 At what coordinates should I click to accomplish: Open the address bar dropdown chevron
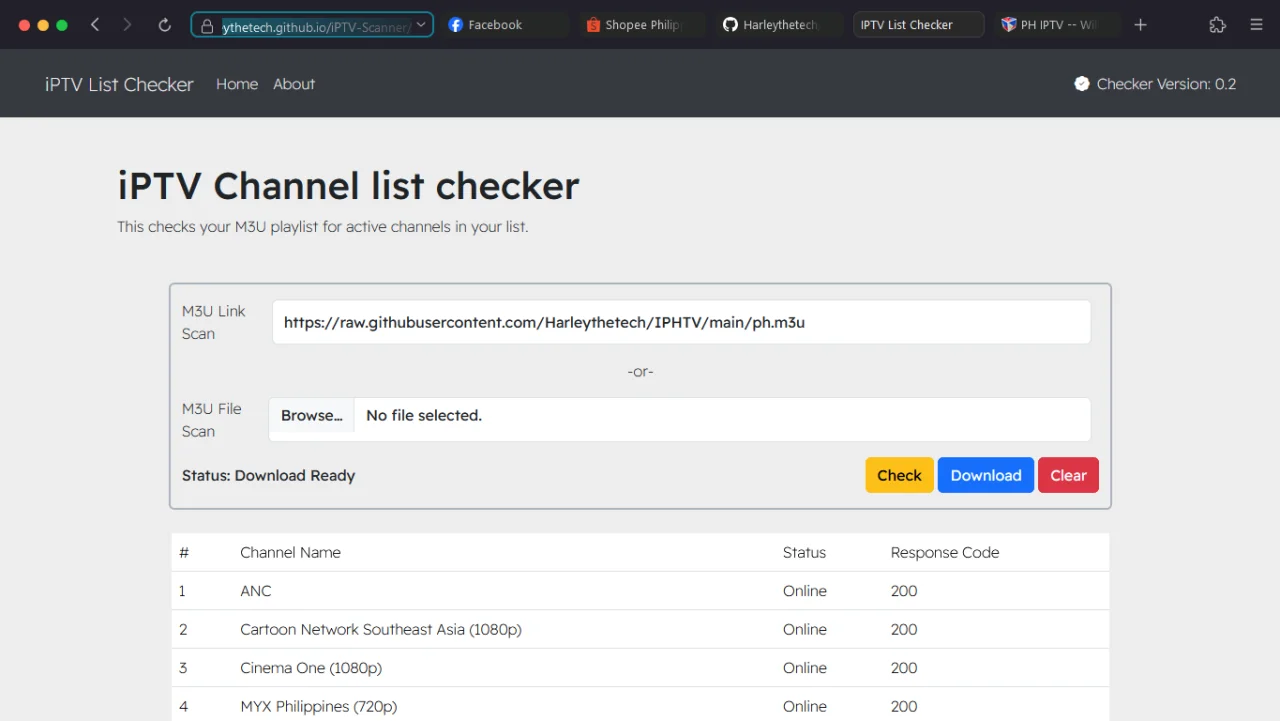click(x=421, y=25)
